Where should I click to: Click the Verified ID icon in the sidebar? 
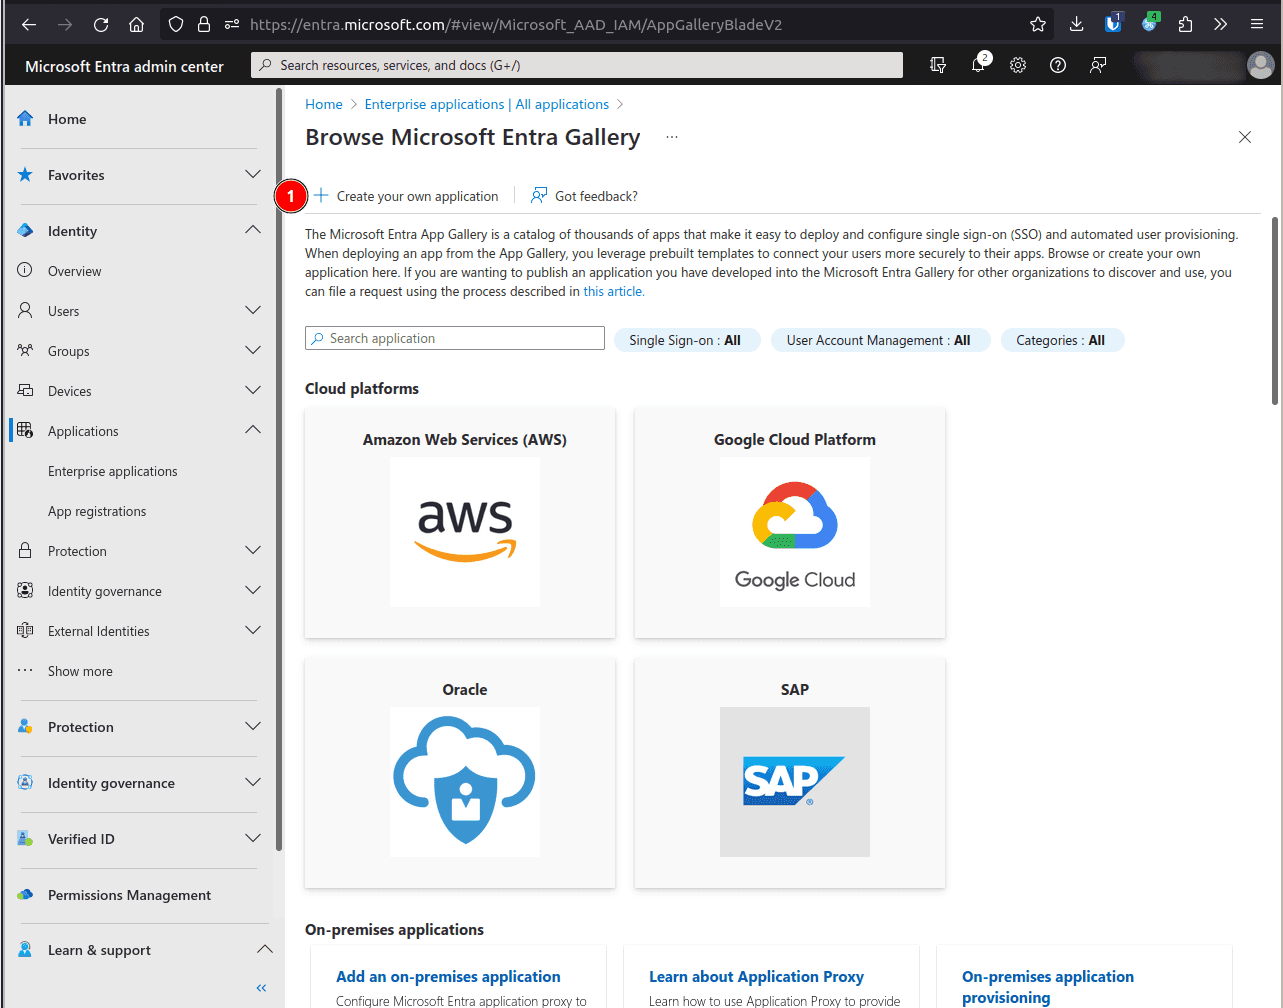(x=25, y=838)
